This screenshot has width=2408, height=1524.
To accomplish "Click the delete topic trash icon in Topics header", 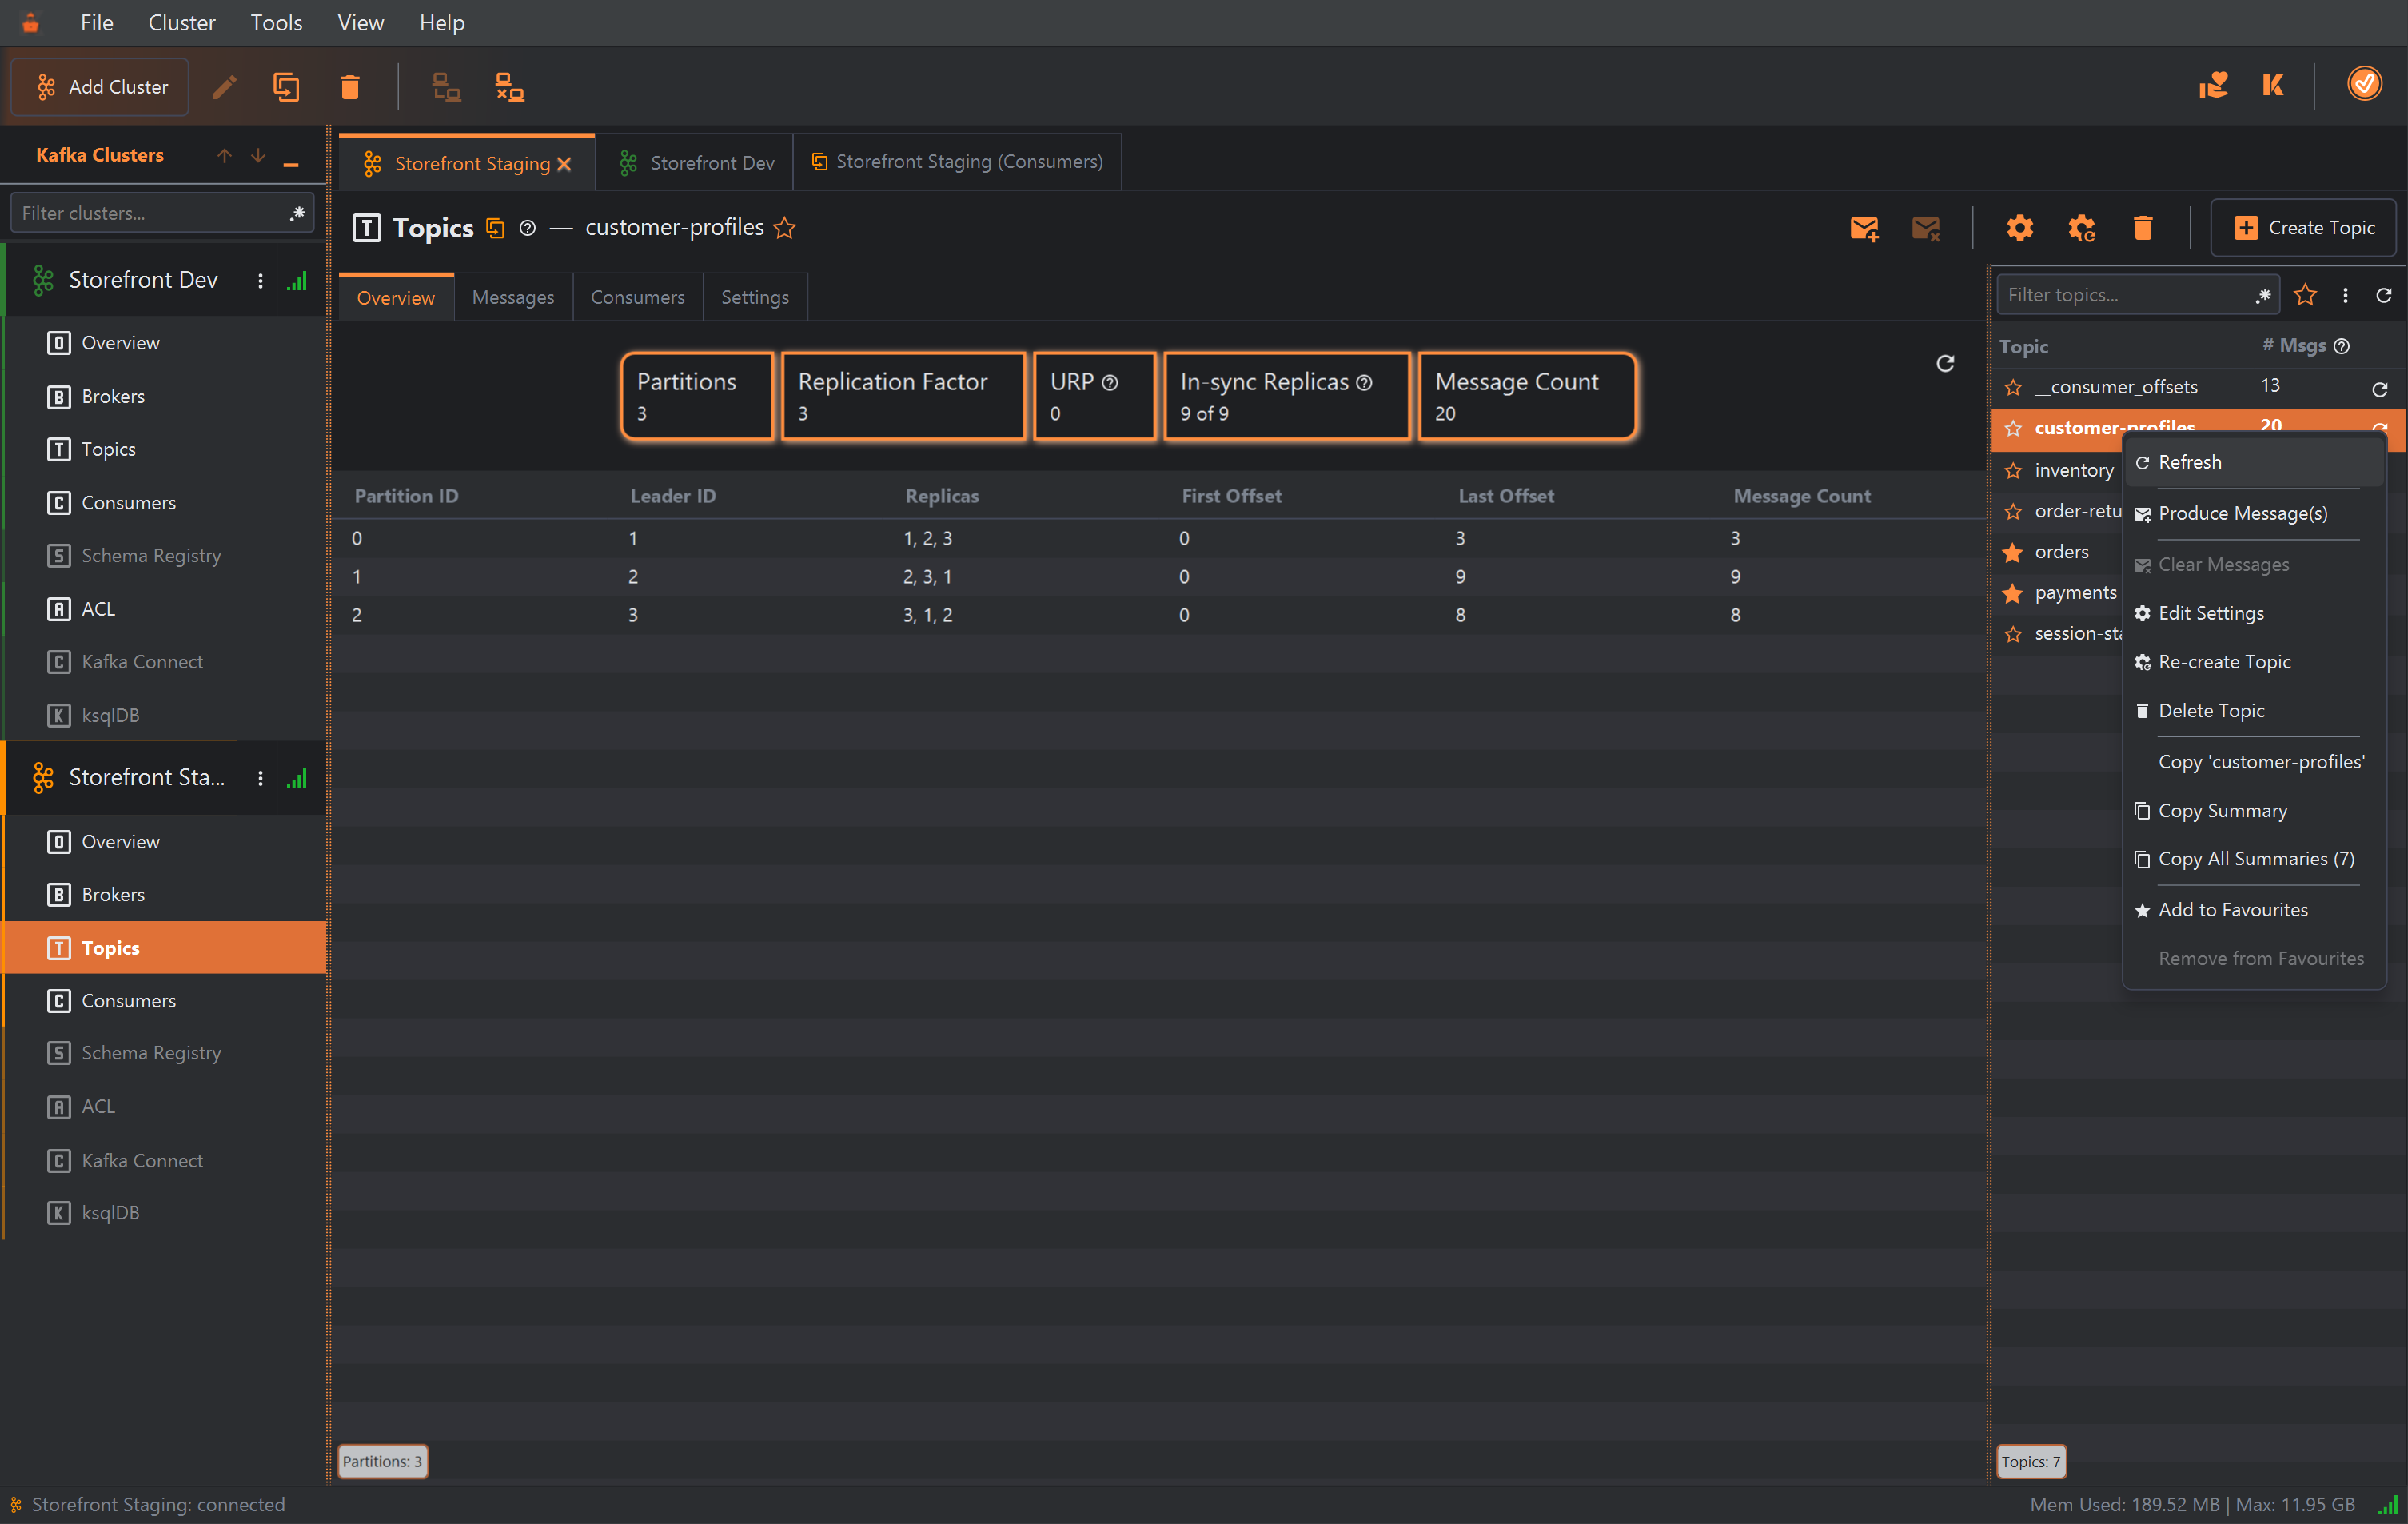I will pyautogui.click(x=2142, y=228).
